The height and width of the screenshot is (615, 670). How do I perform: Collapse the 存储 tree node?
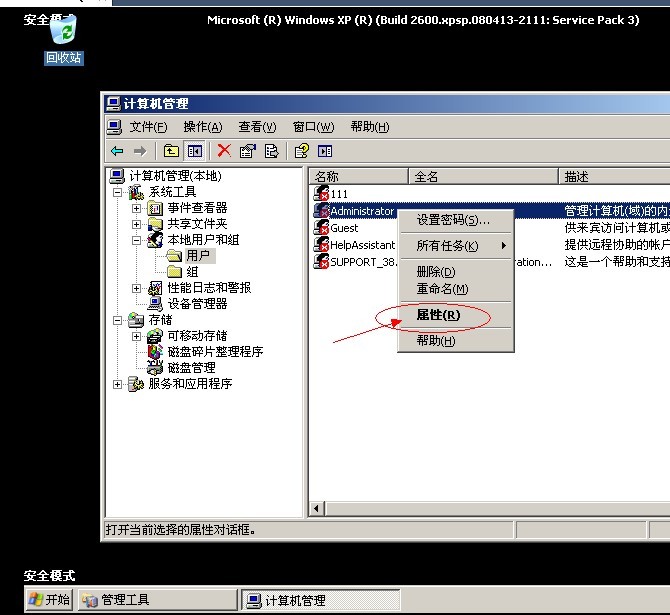pos(118,321)
